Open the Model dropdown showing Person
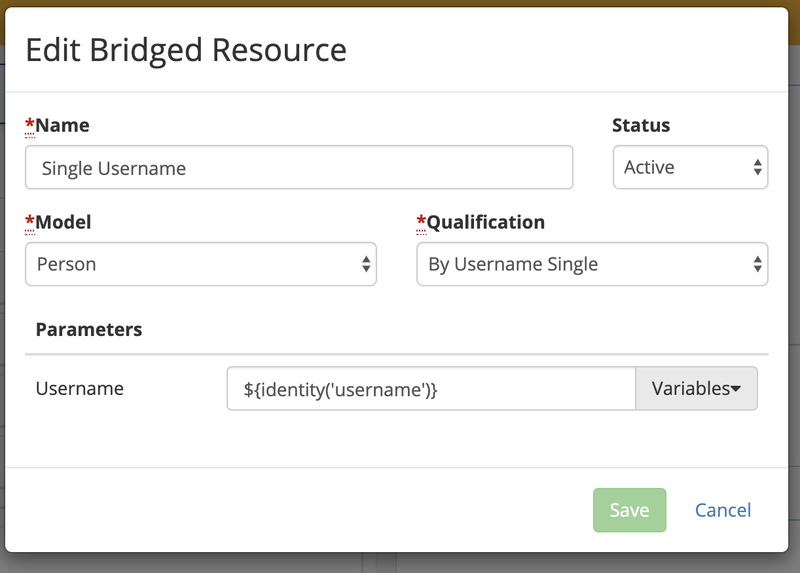The width and height of the screenshot is (800, 573). [x=200, y=265]
